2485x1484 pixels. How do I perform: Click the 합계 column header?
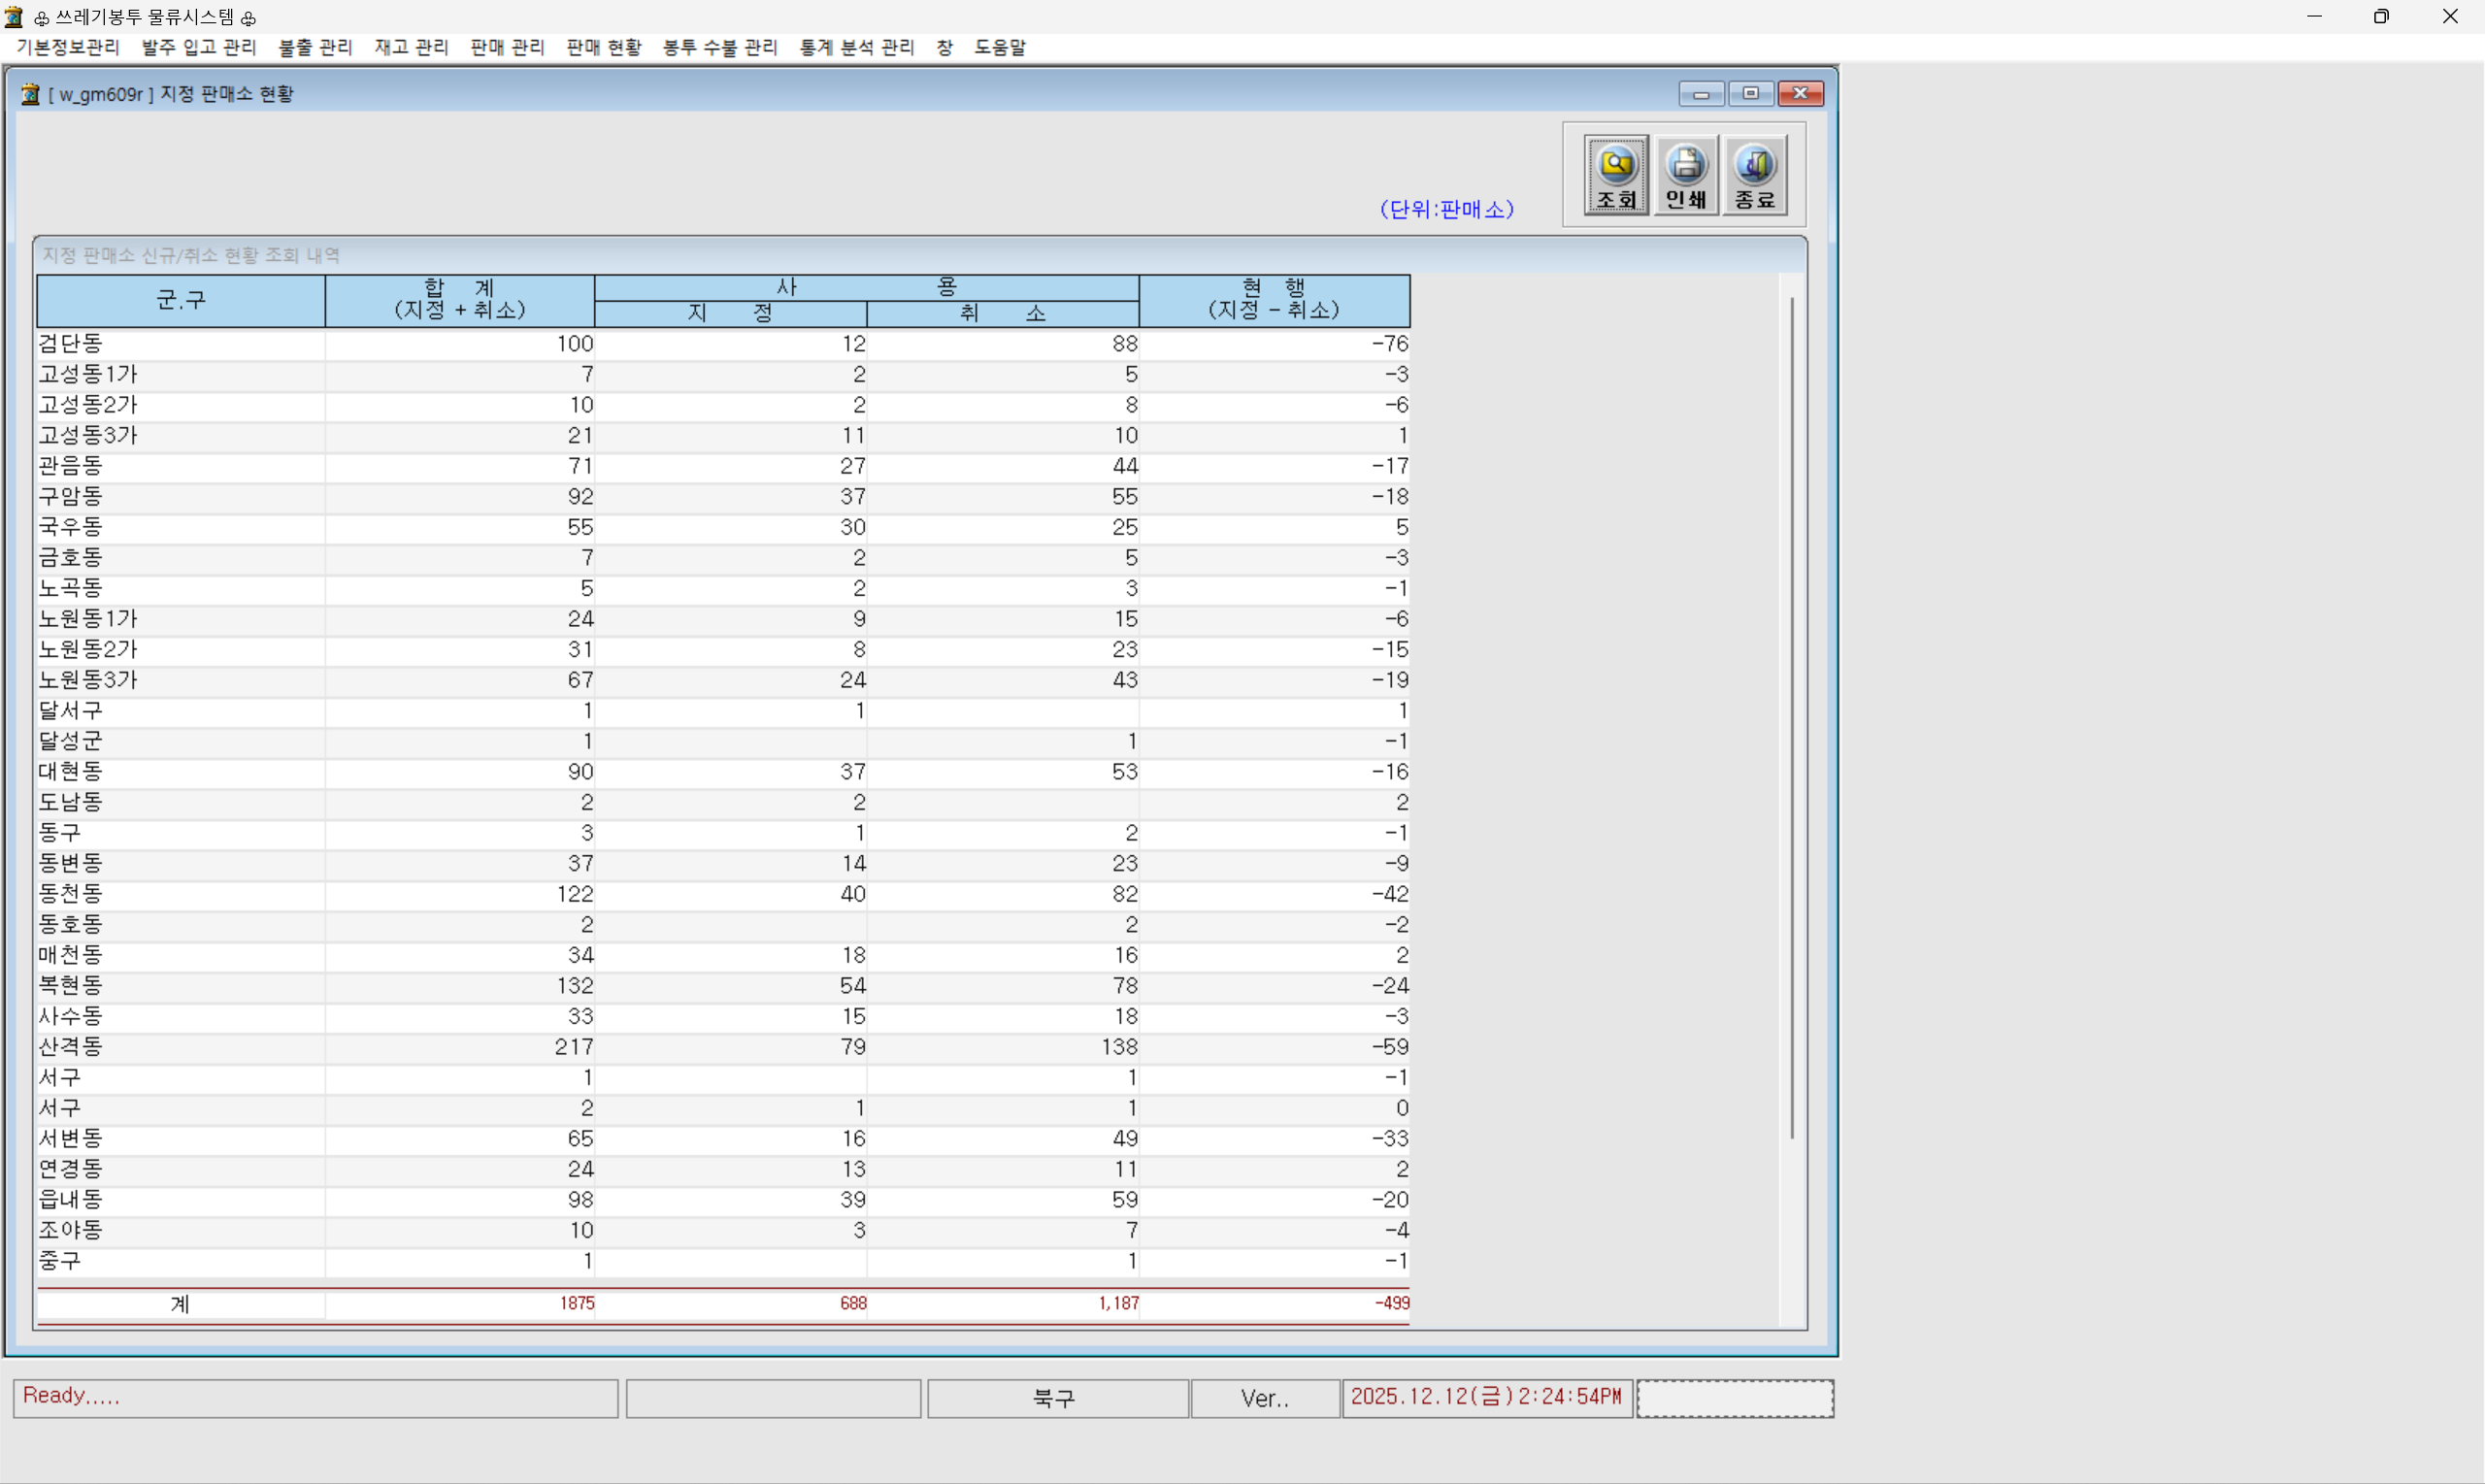[460, 300]
